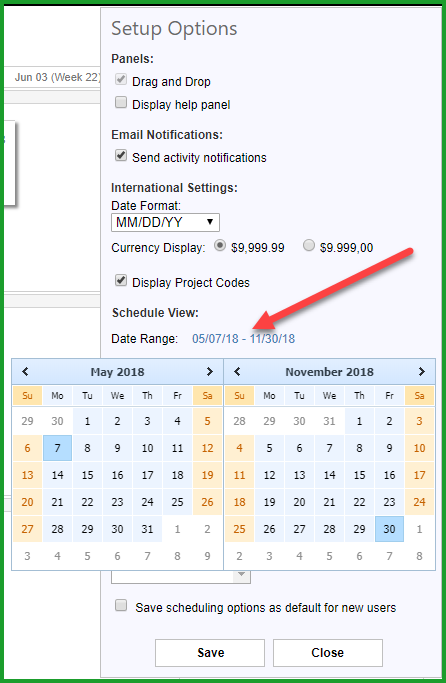The height and width of the screenshot is (683, 446).
Task: Go to next month on November 2018 calendar
Action: pyautogui.click(x=422, y=372)
